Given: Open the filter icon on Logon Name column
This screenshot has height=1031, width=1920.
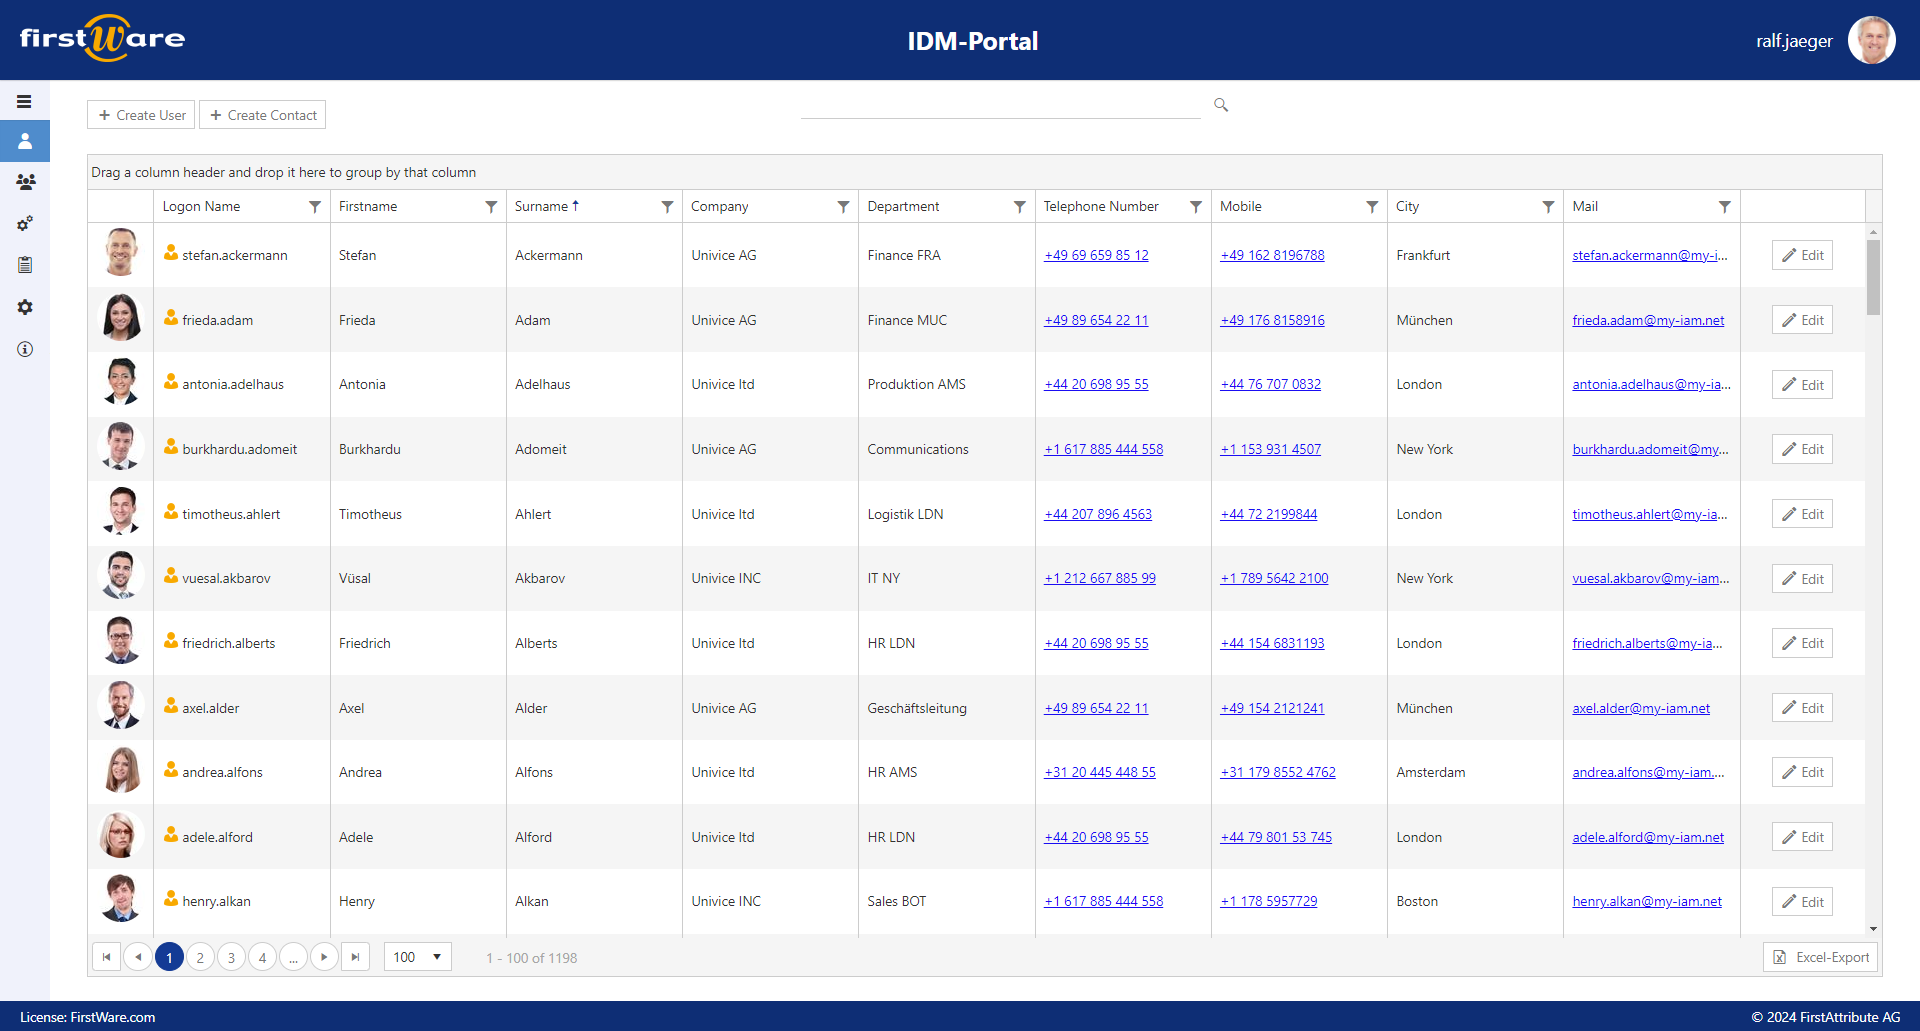Looking at the screenshot, I should (x=314, y=206).
